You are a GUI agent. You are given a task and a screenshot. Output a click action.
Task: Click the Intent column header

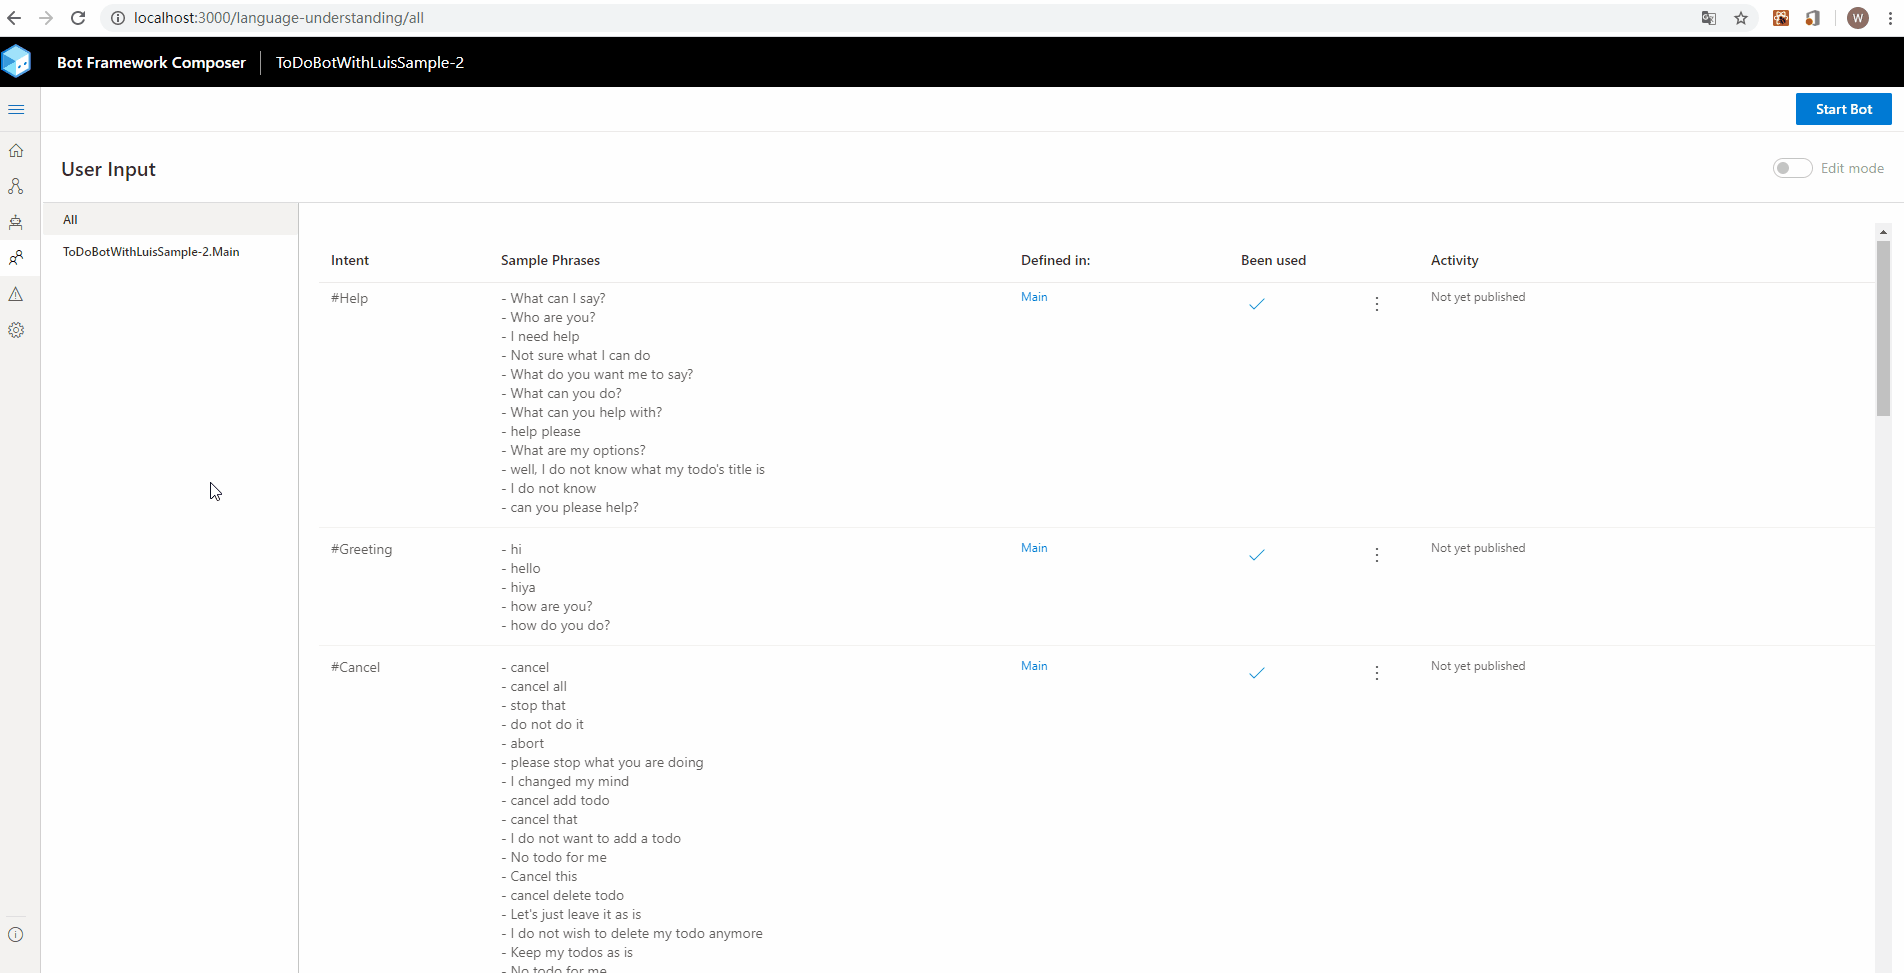tap(350, 260)
